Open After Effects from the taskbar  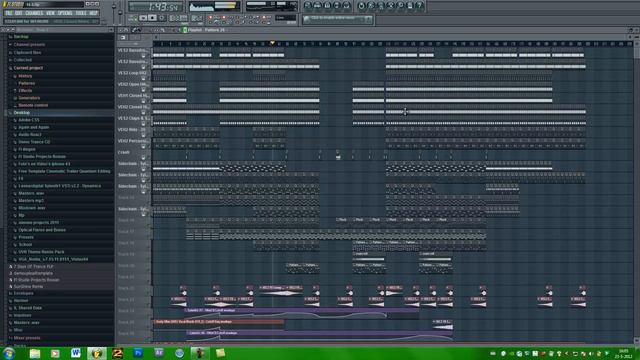(159, 353)
